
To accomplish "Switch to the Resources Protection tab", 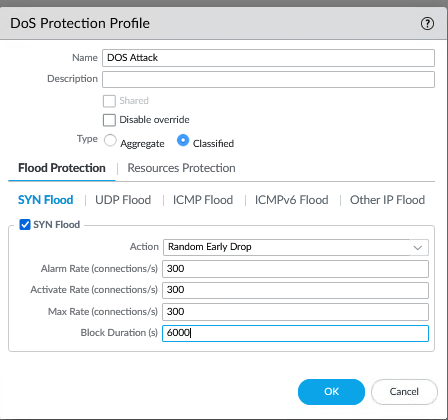I will point(181,168).
